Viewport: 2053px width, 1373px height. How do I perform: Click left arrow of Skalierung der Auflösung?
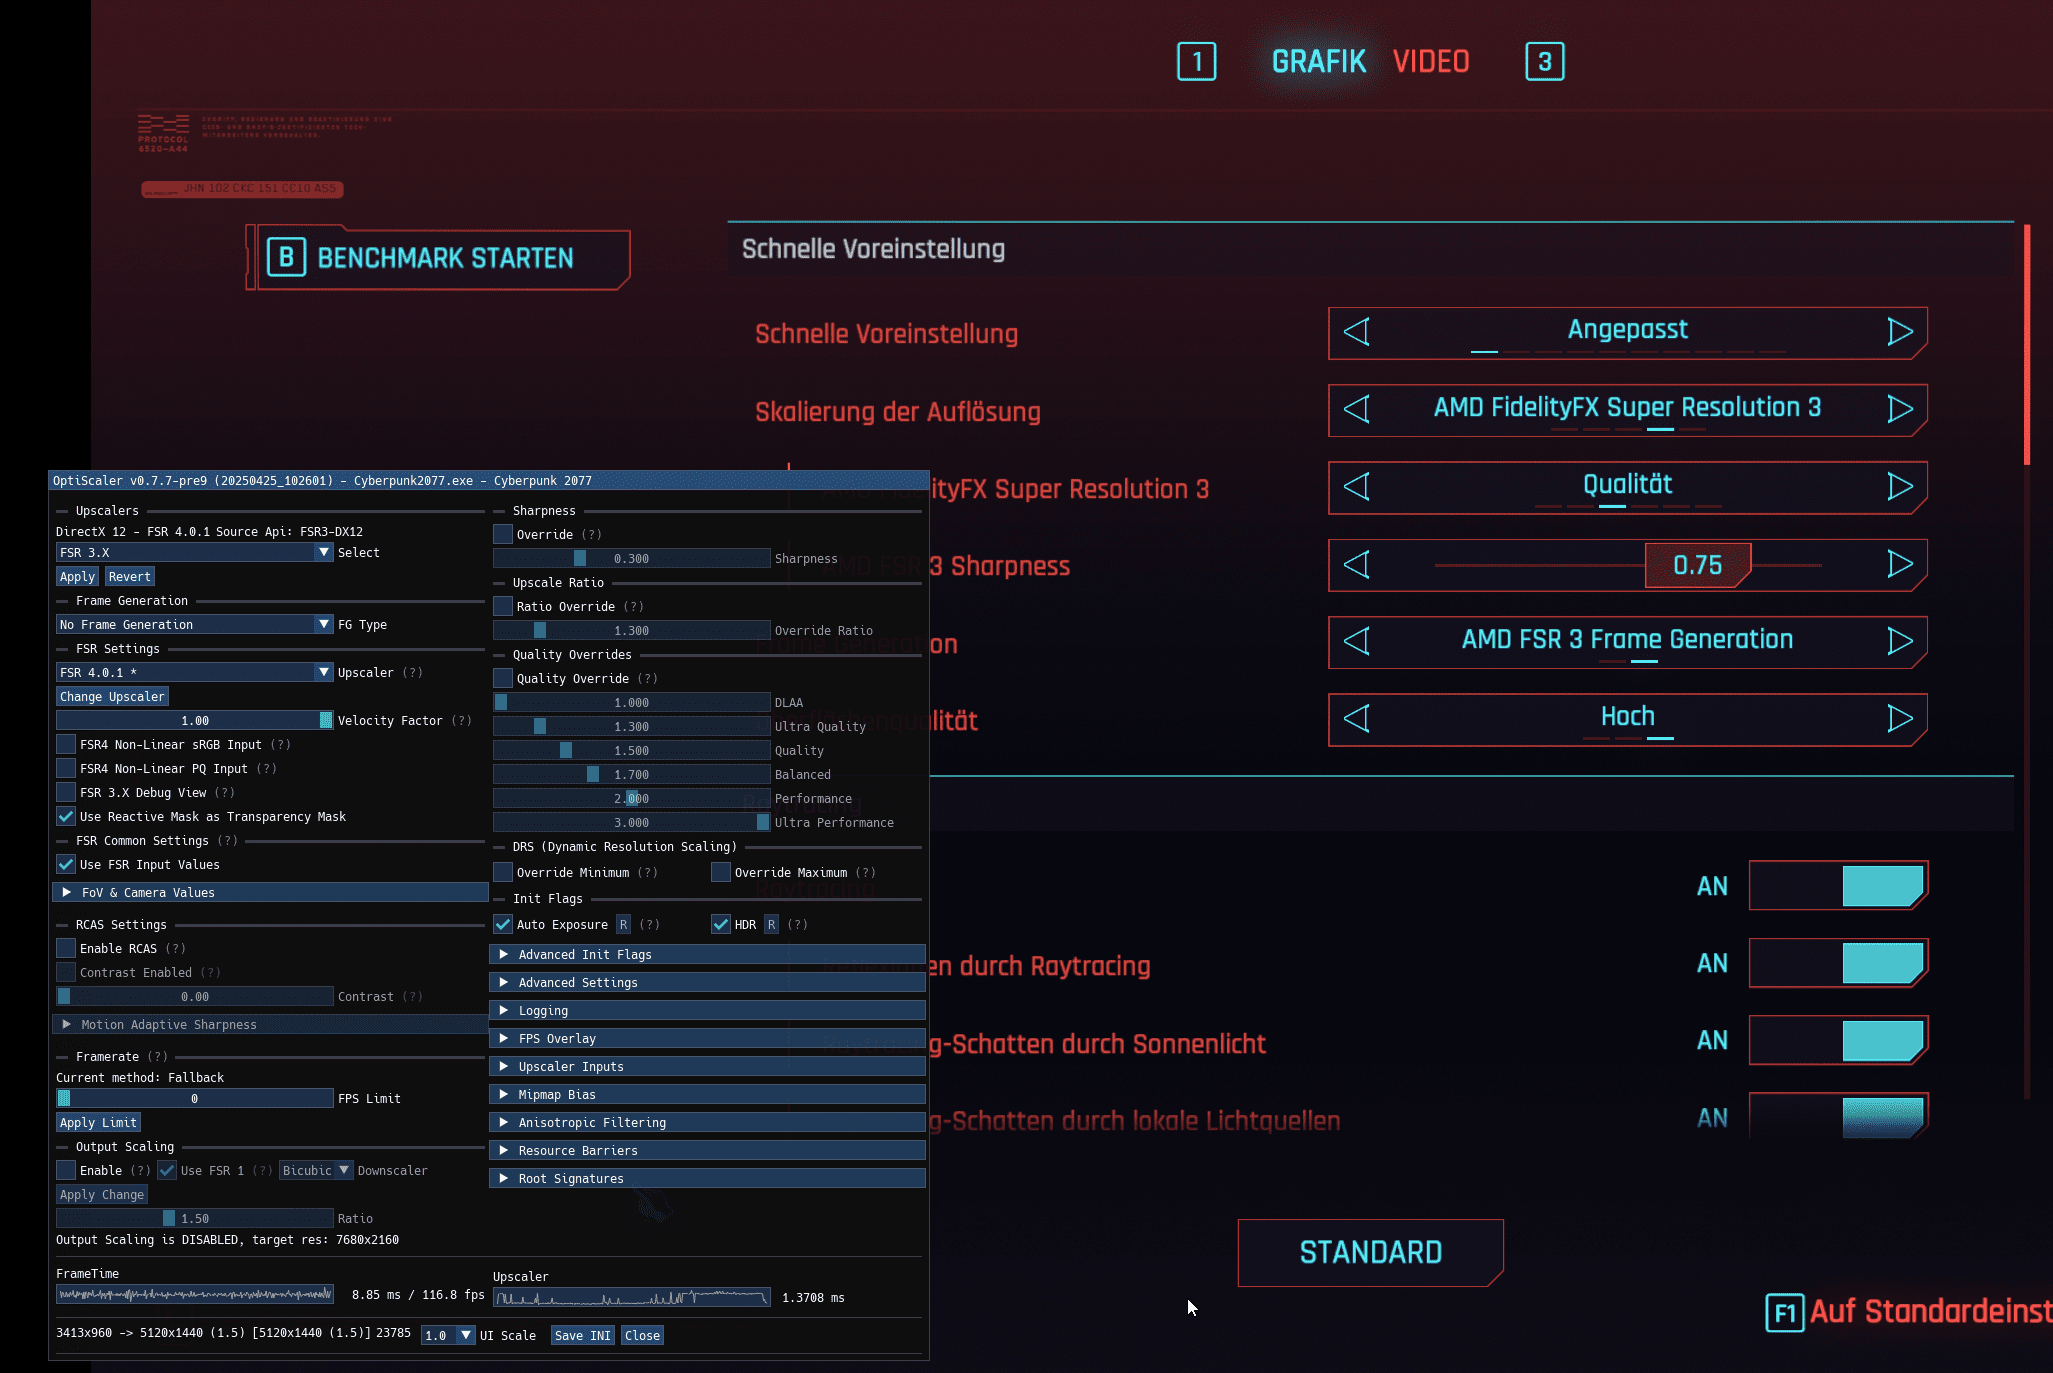[x=1357, y=409]
